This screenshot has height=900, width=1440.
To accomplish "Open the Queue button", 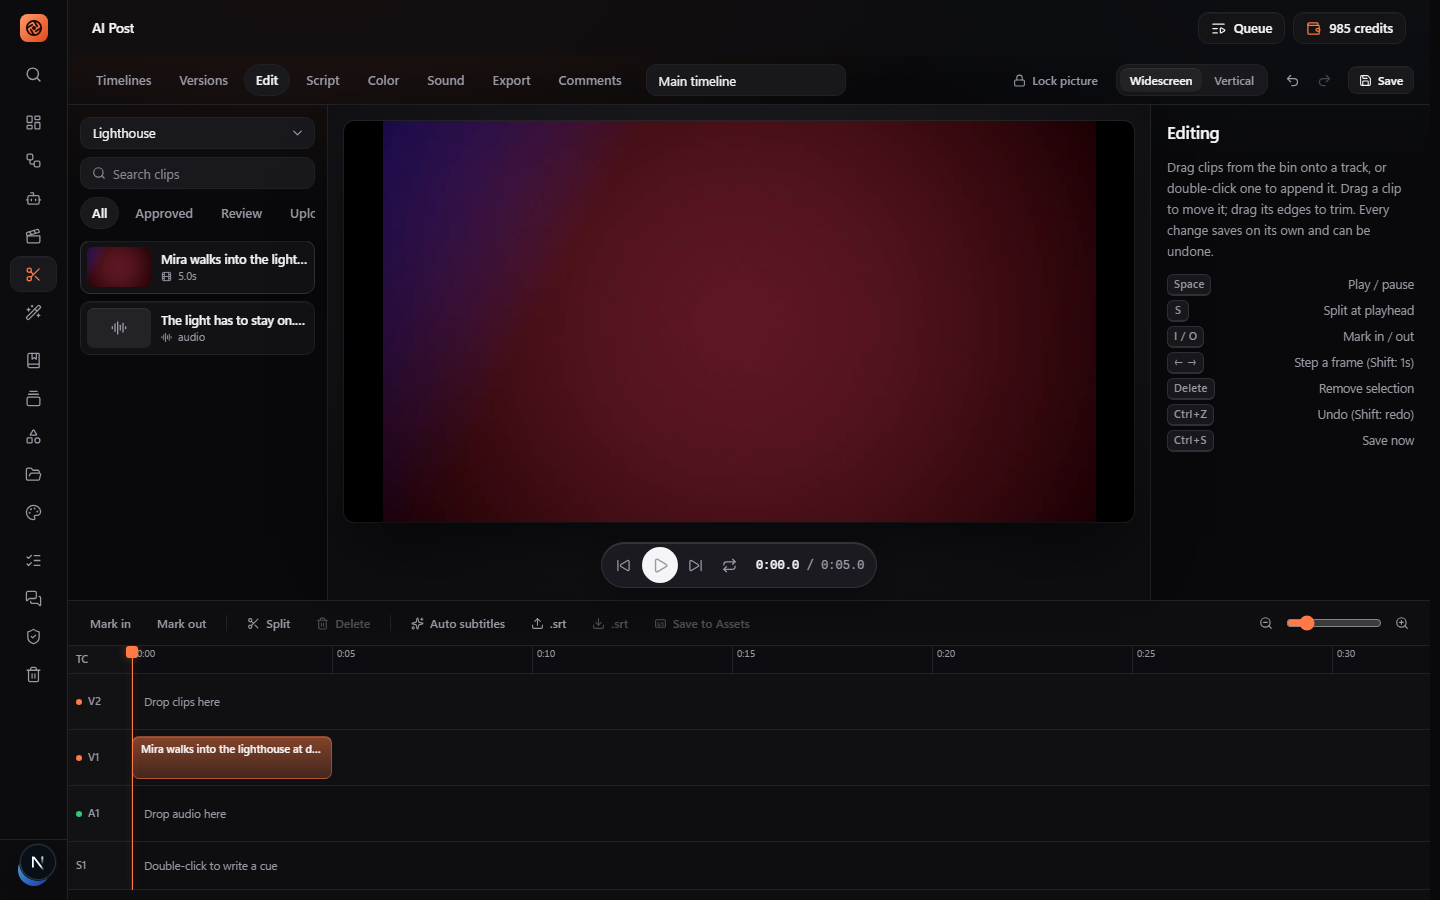I will pyautogui.click(x=1241, y=28).
